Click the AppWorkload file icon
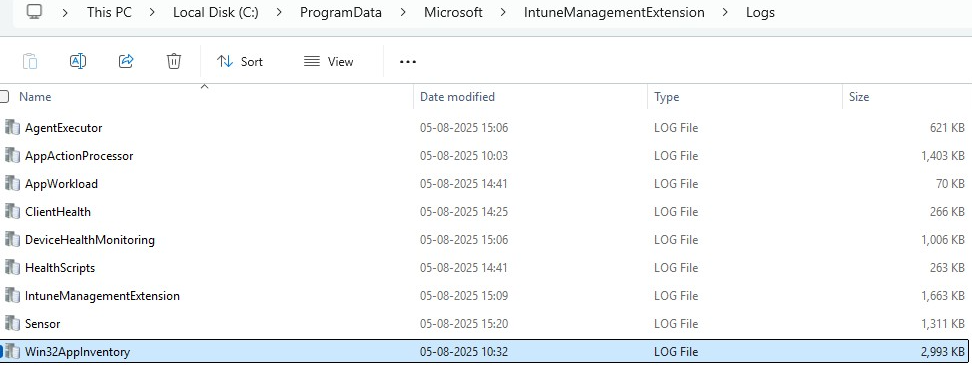This screenshot has width=972, height=367. click(12, 184)
